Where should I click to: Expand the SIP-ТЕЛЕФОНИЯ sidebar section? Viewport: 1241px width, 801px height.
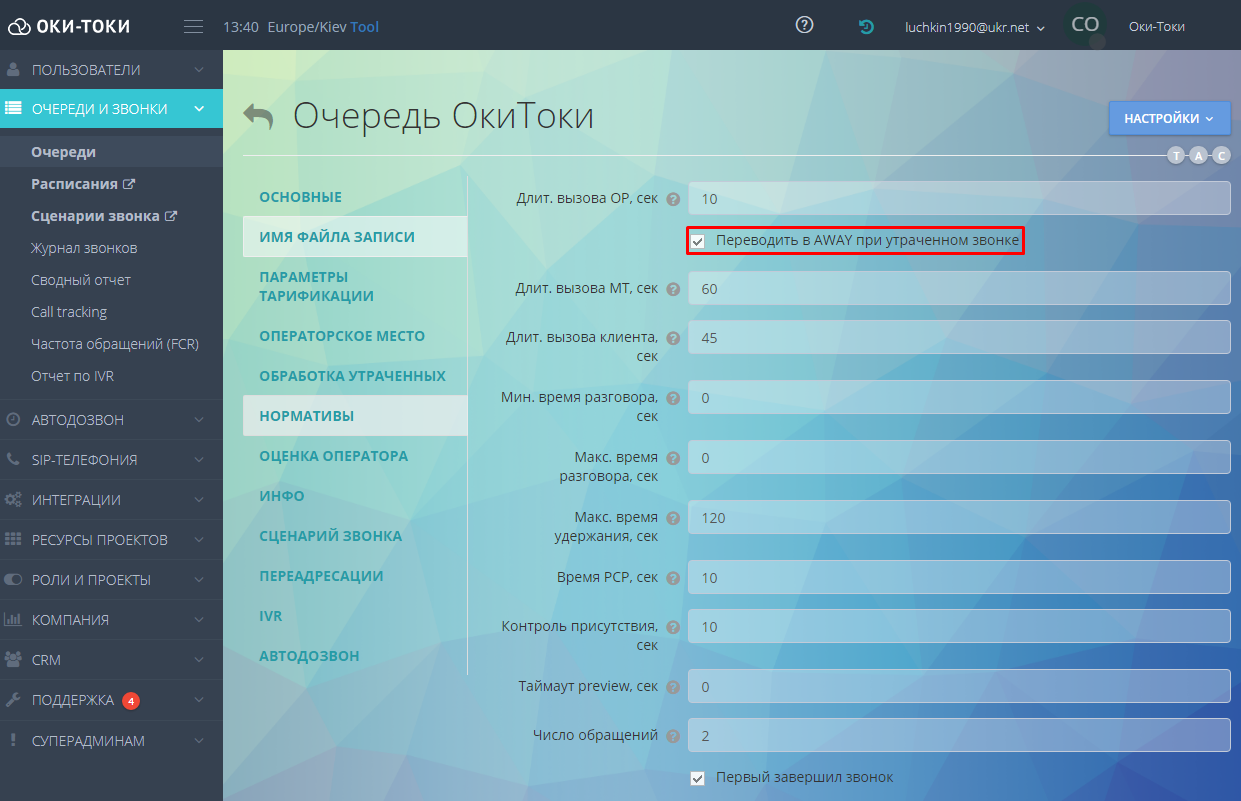(x=110, y=460)
